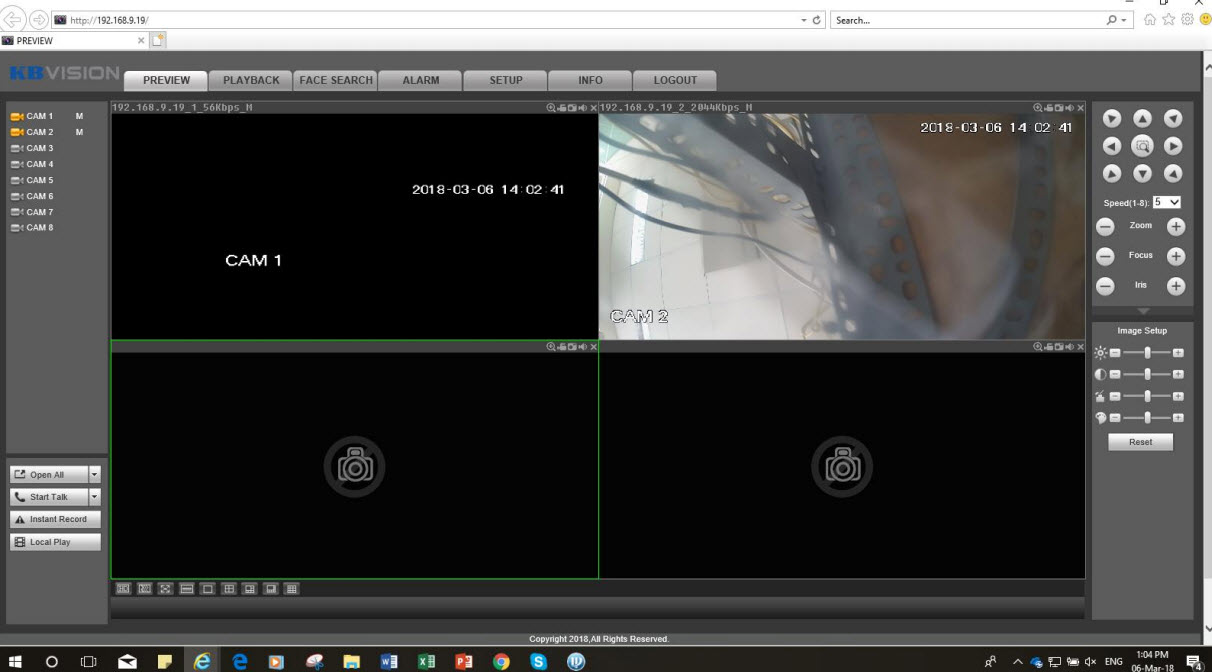Toggle audio on the CAM 2 video window
The image size is (1212, 672).
1069,108
